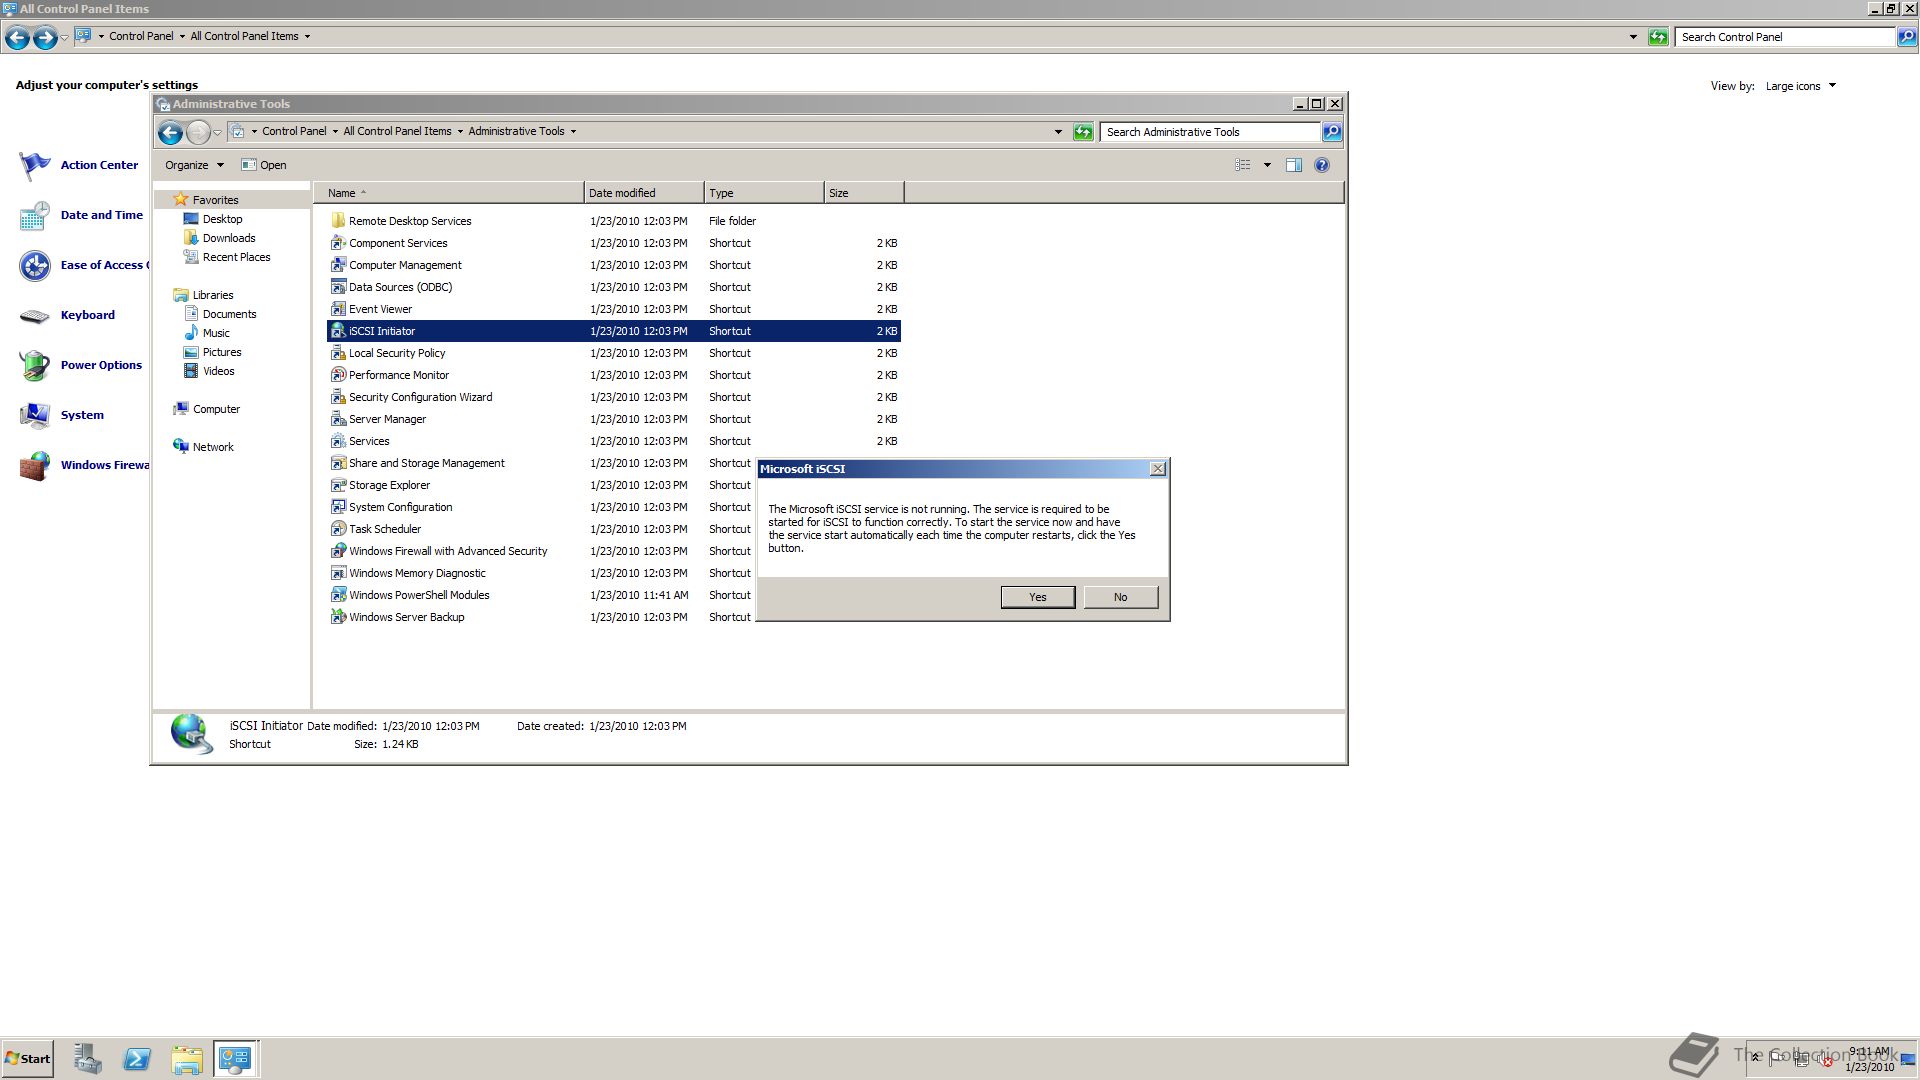Go back in All Control Panel Items window
This screenshot has width=1920, height=1080.
17,38
